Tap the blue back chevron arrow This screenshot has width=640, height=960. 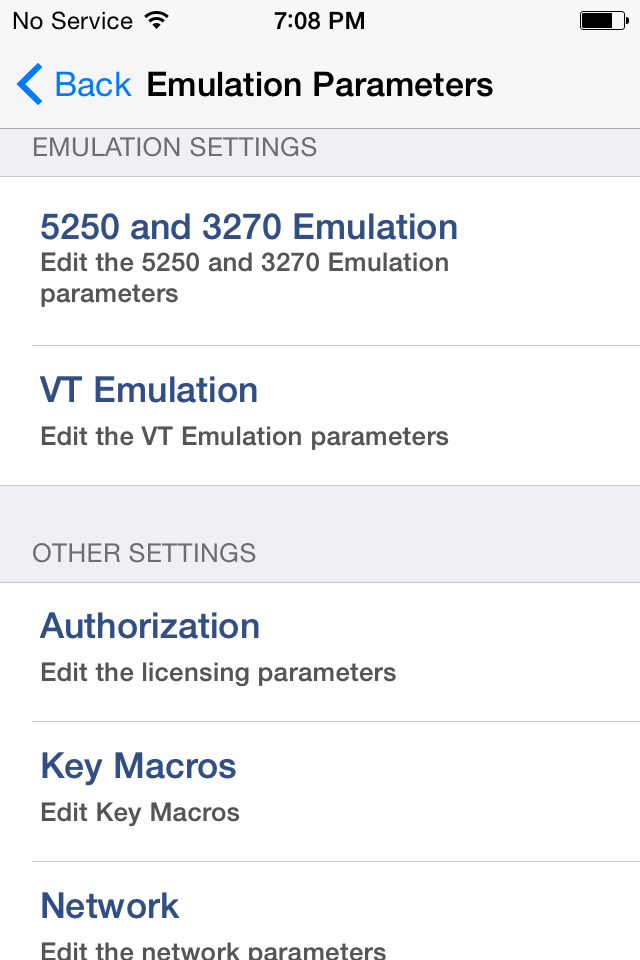pos(30,85)
